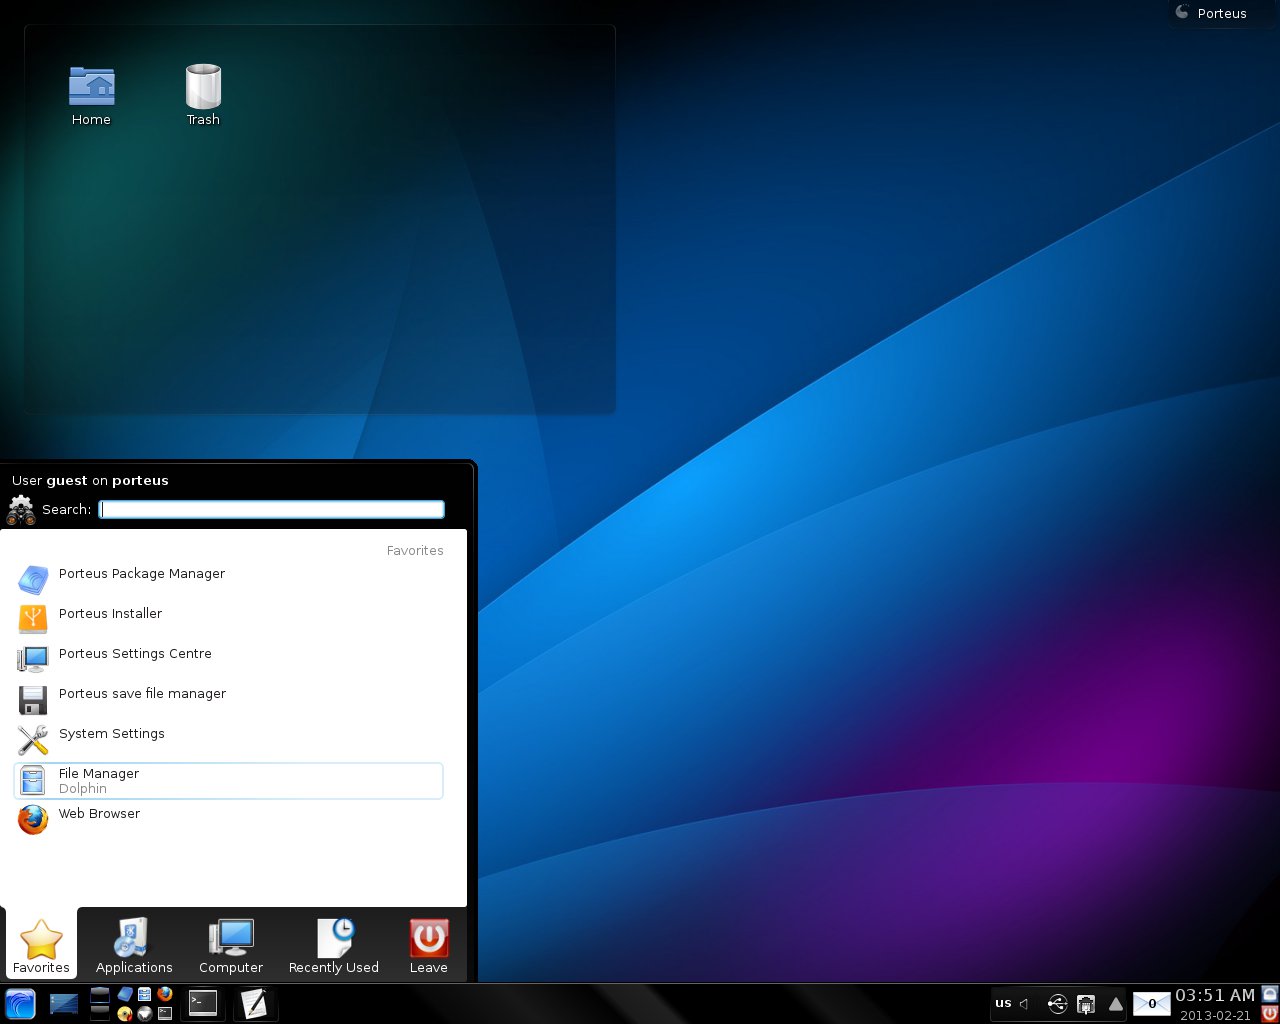Launch Firefox from the quick launch bar
Screen dimensions: 1280x1024
pos(165,996)
